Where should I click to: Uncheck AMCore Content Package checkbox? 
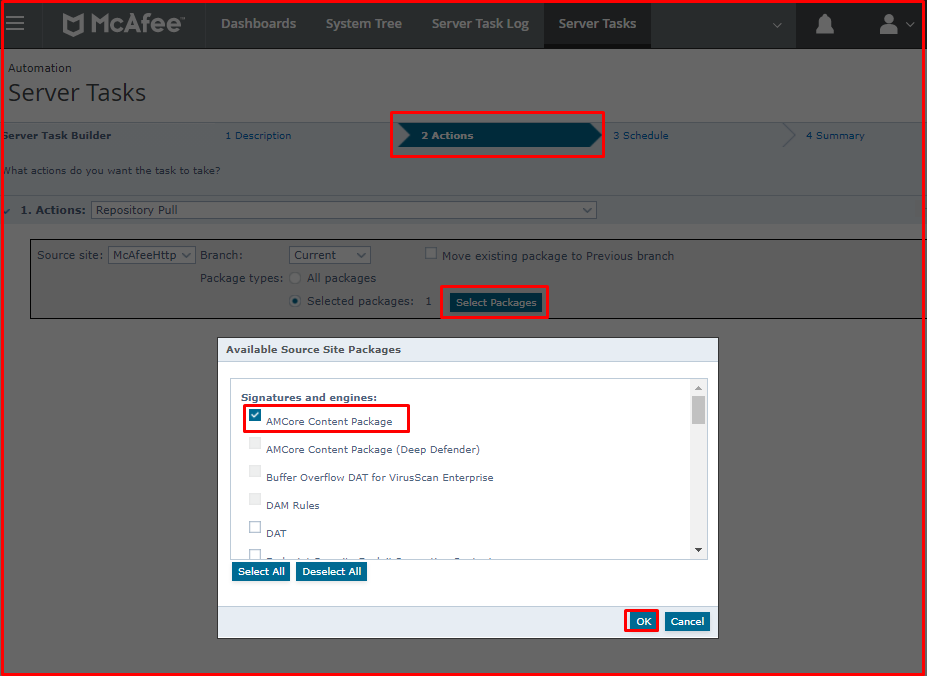point(255,415)
